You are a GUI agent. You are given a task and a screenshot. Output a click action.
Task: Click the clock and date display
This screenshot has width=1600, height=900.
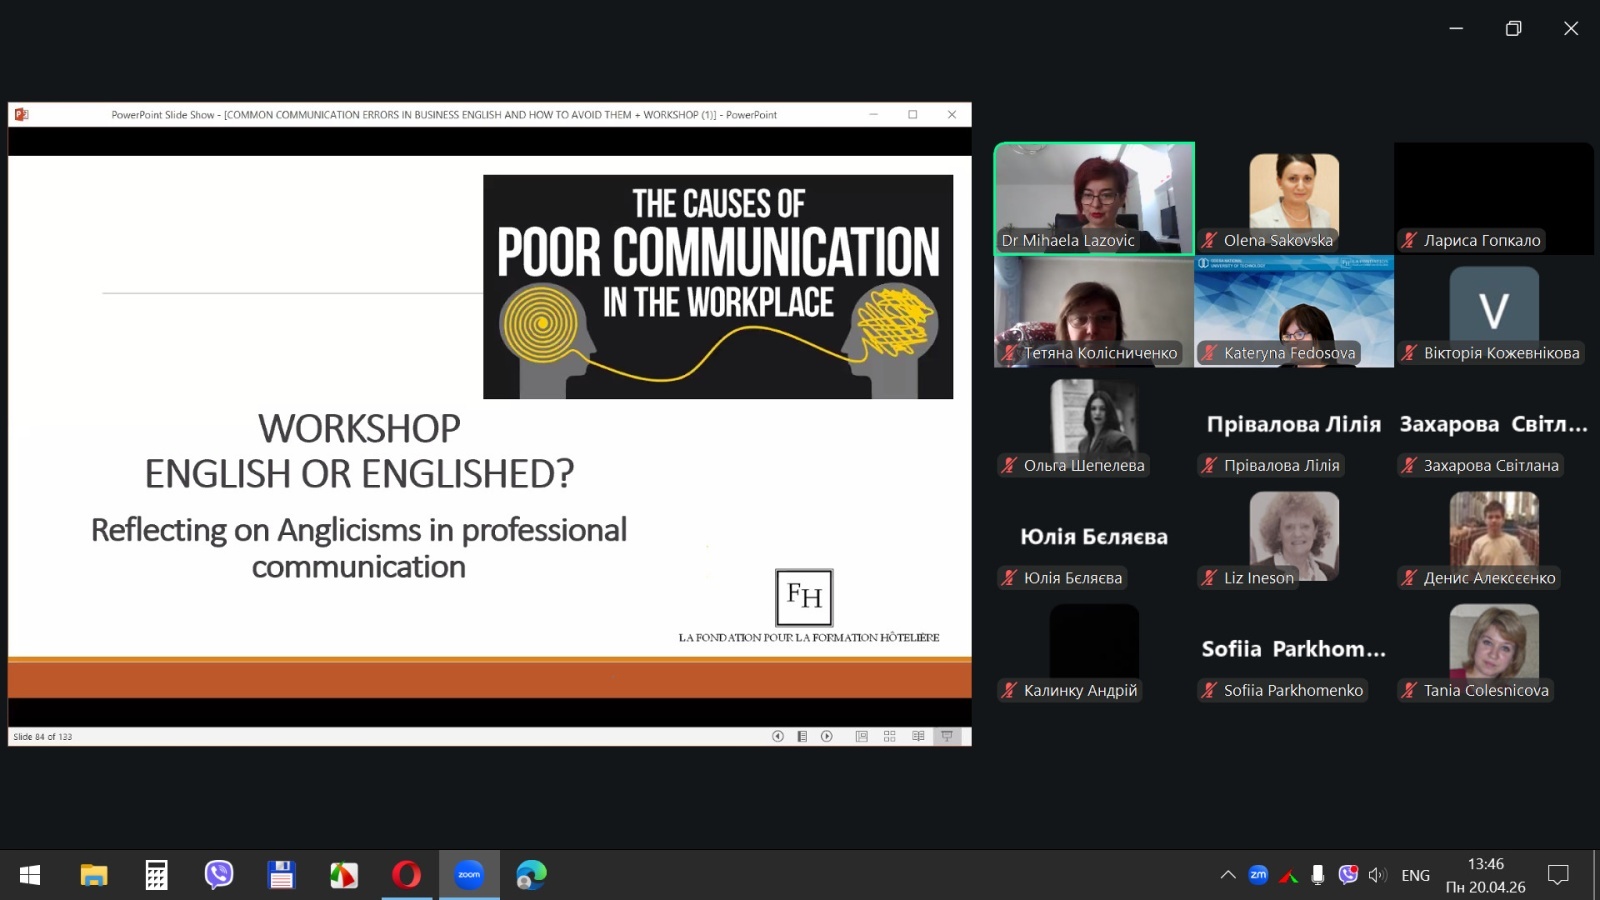click(x=1485, y=875)
